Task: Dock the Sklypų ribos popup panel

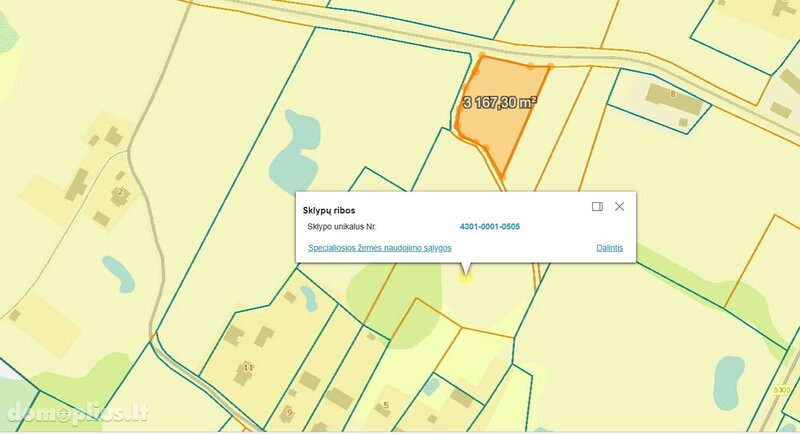Action: point(597,207)
